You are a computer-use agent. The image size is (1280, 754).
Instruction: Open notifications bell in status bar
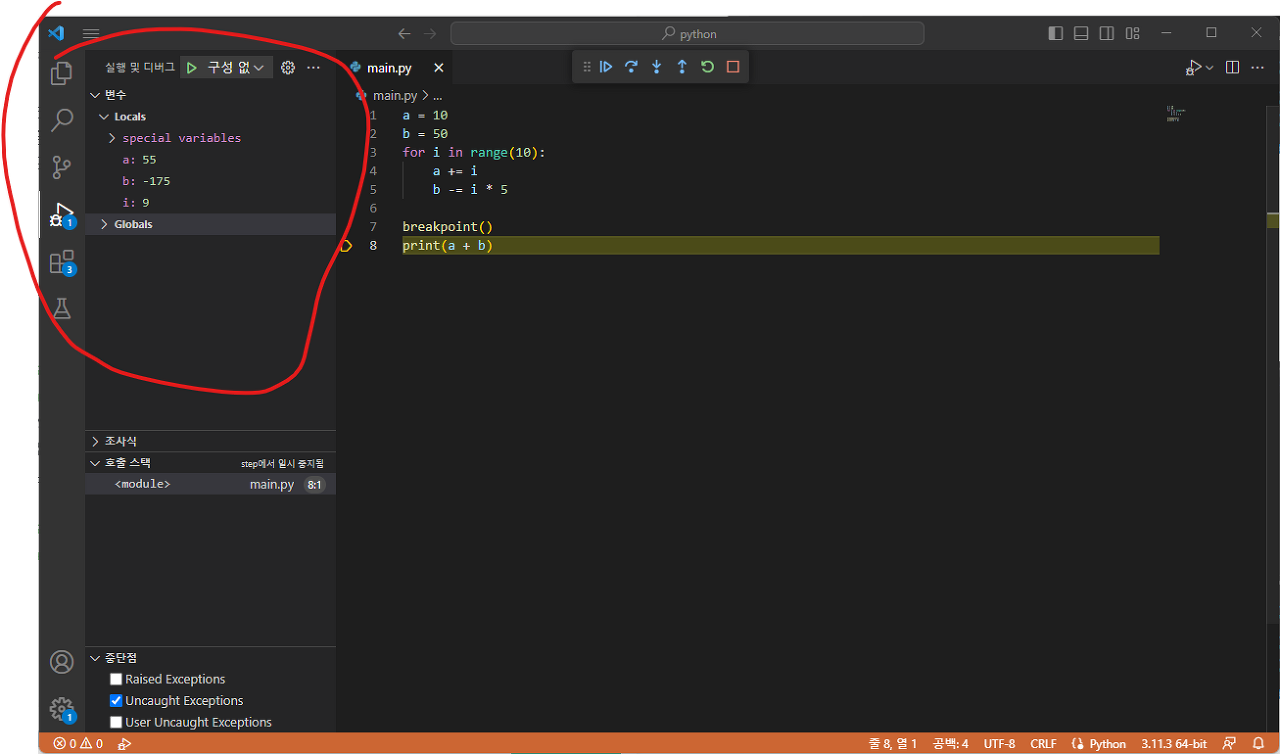click(1258, 744)
